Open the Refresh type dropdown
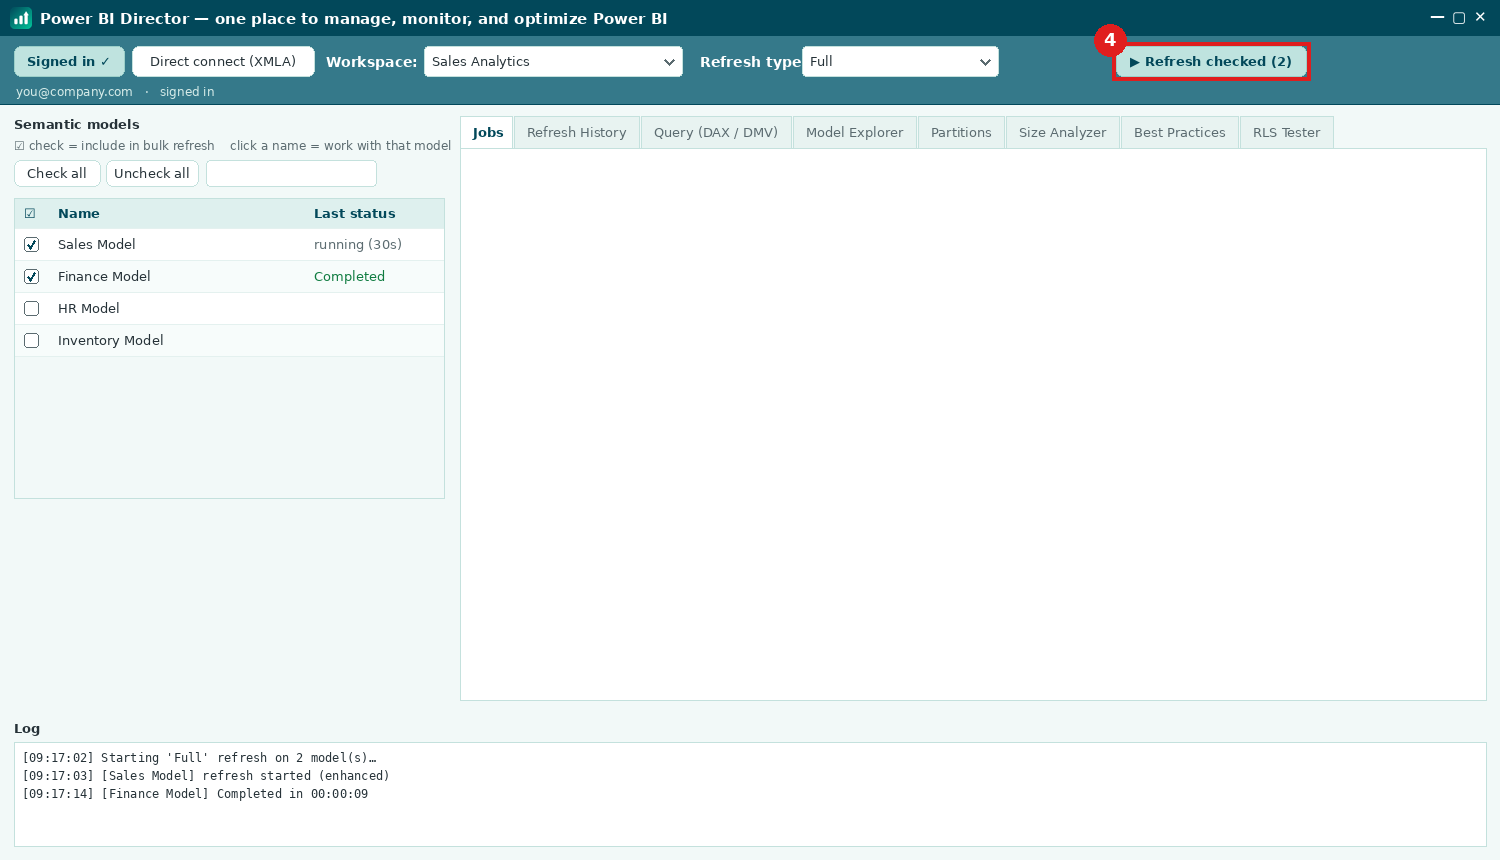Screen dimensions: 1500x860 (900, 62)
